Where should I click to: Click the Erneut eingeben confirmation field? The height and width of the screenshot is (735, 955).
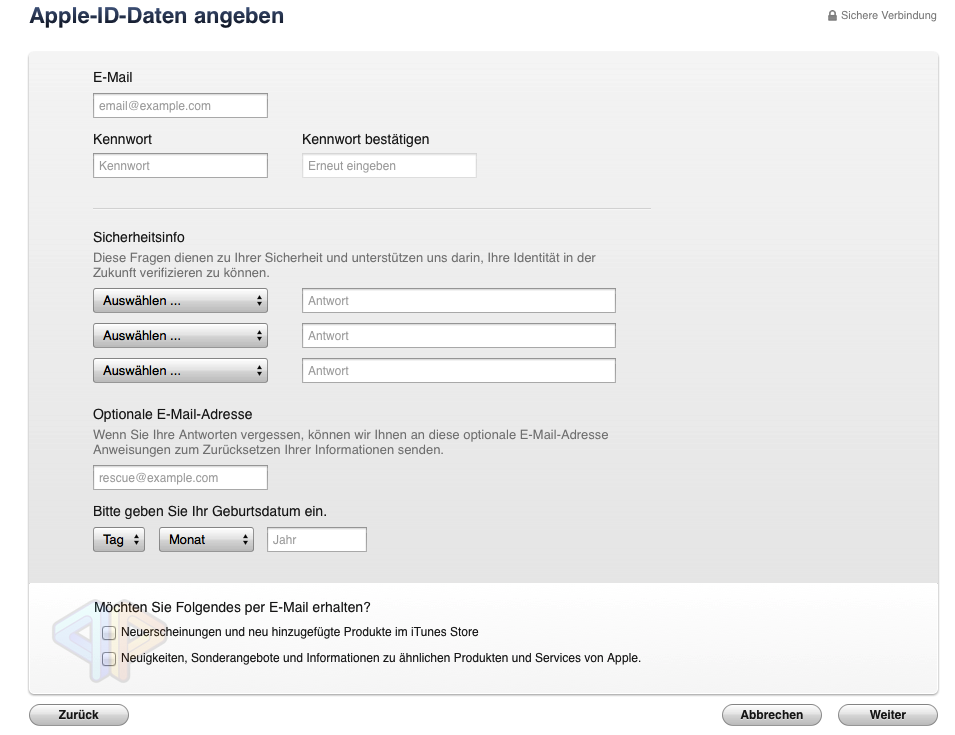point(388,165)
